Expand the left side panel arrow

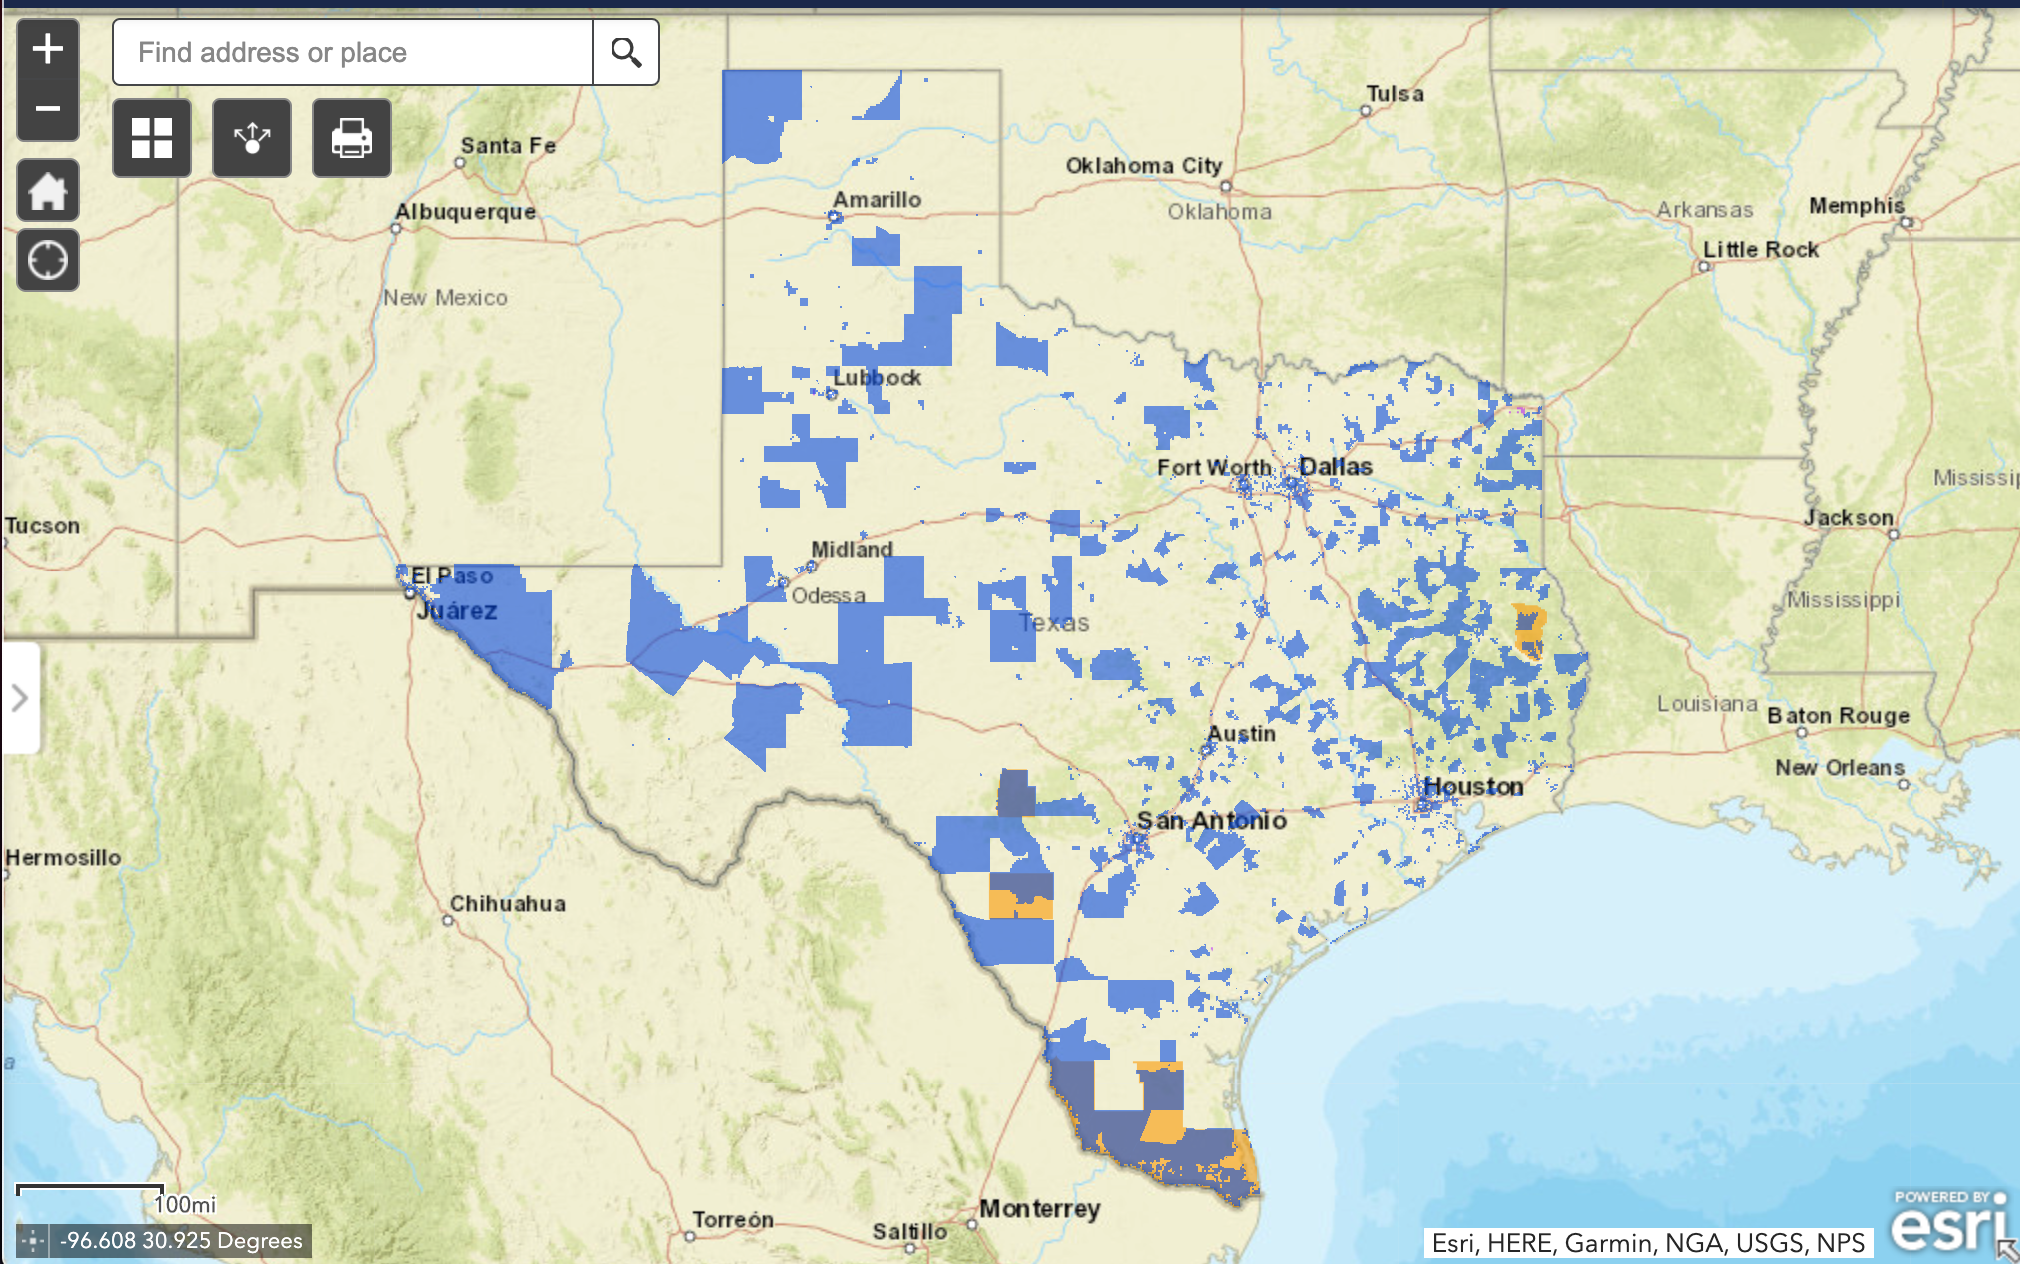click(20, 697)
